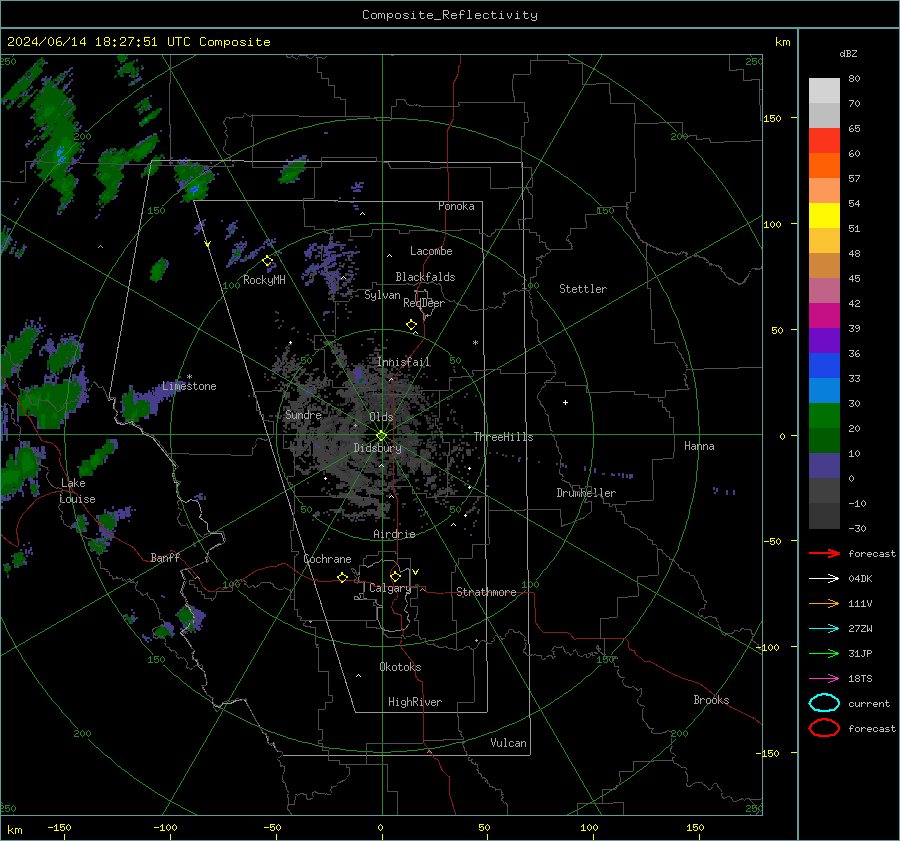
Task: Click the Okotoks city label
Action: tap(400, 667)
